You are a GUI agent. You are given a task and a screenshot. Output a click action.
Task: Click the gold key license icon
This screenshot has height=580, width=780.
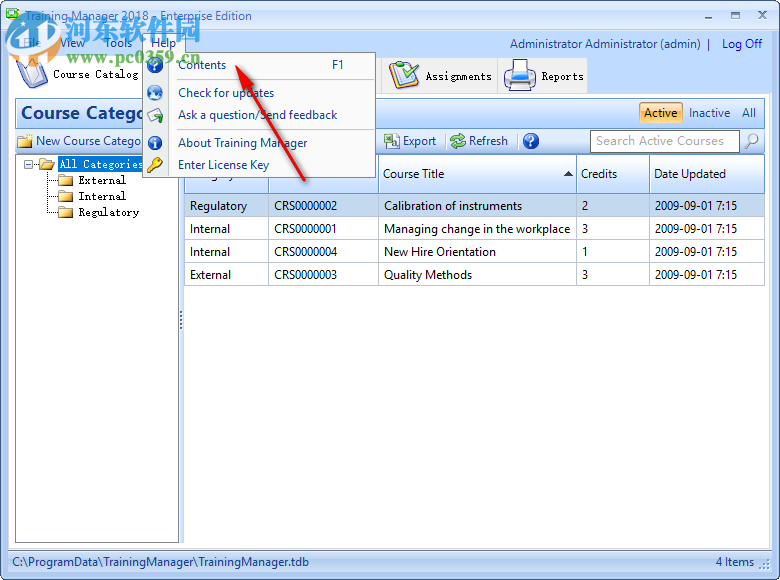(155, 165)
